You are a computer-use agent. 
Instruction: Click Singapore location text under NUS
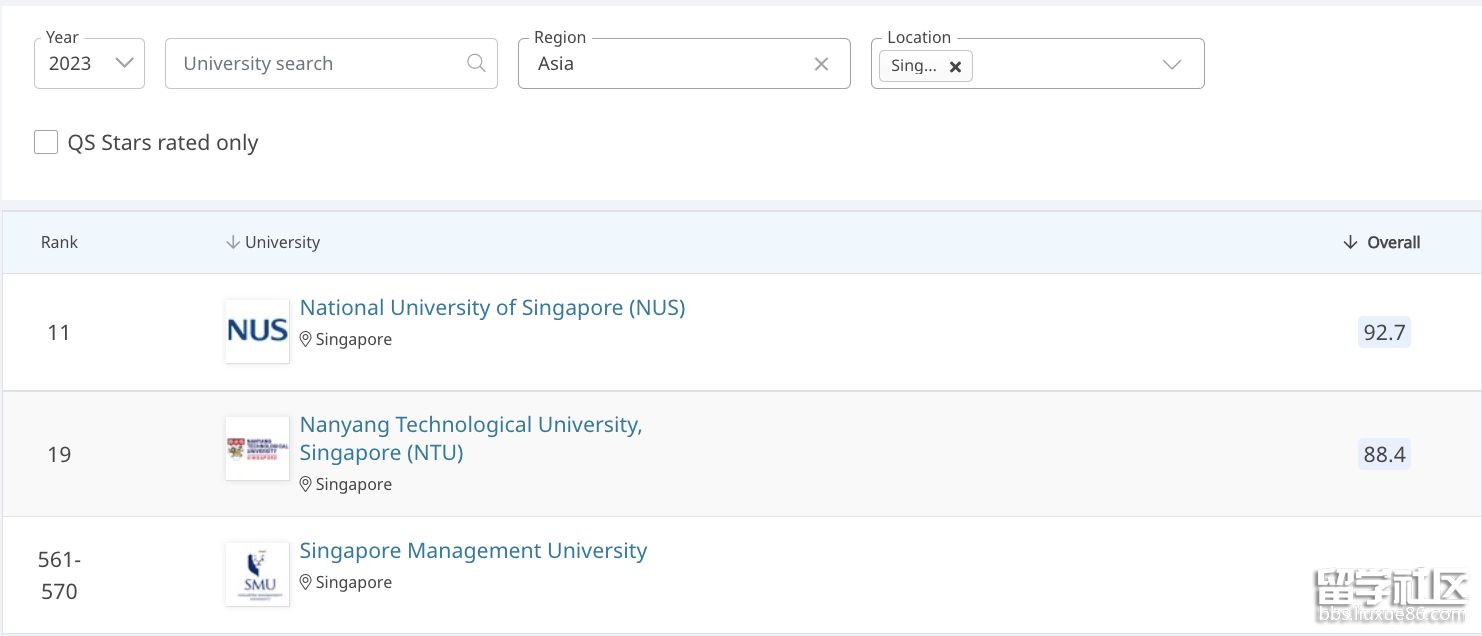354,339
